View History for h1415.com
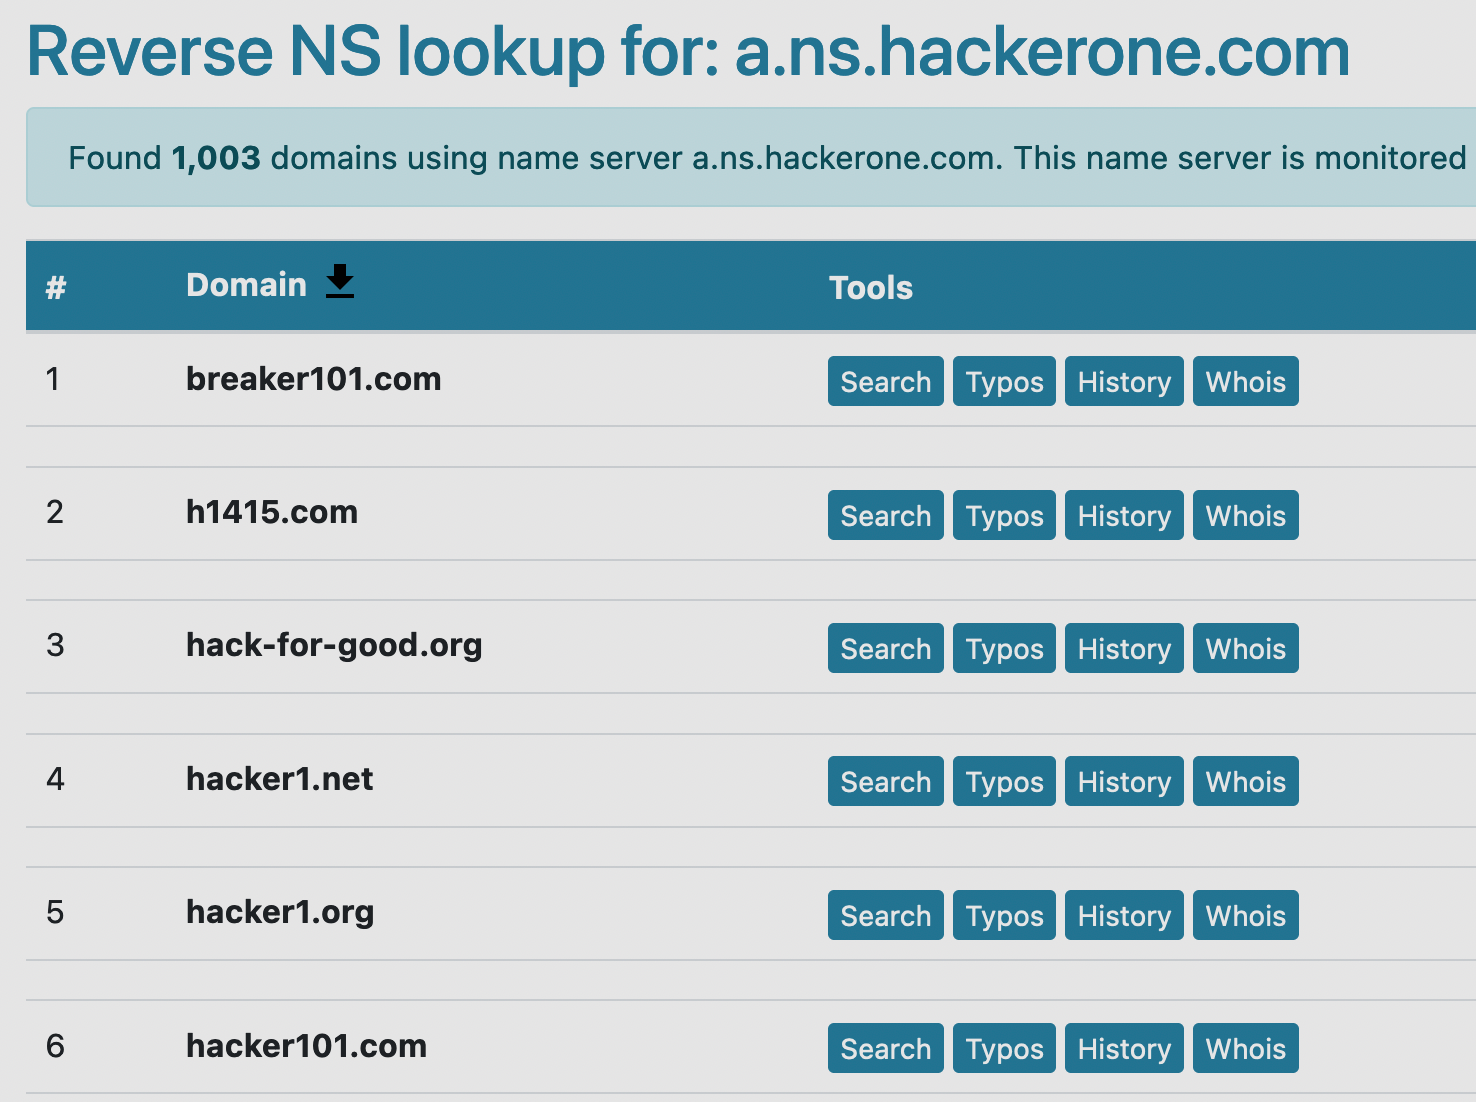The height and width of the screenshot is (1102, 1476). [1124, 515]
